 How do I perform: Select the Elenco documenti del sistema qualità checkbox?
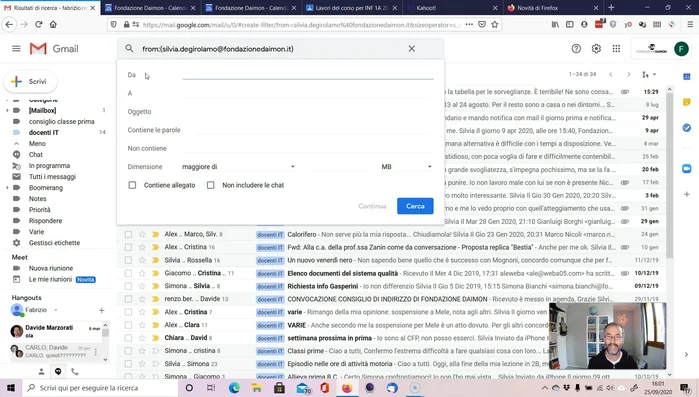click(x=128, y=273)
